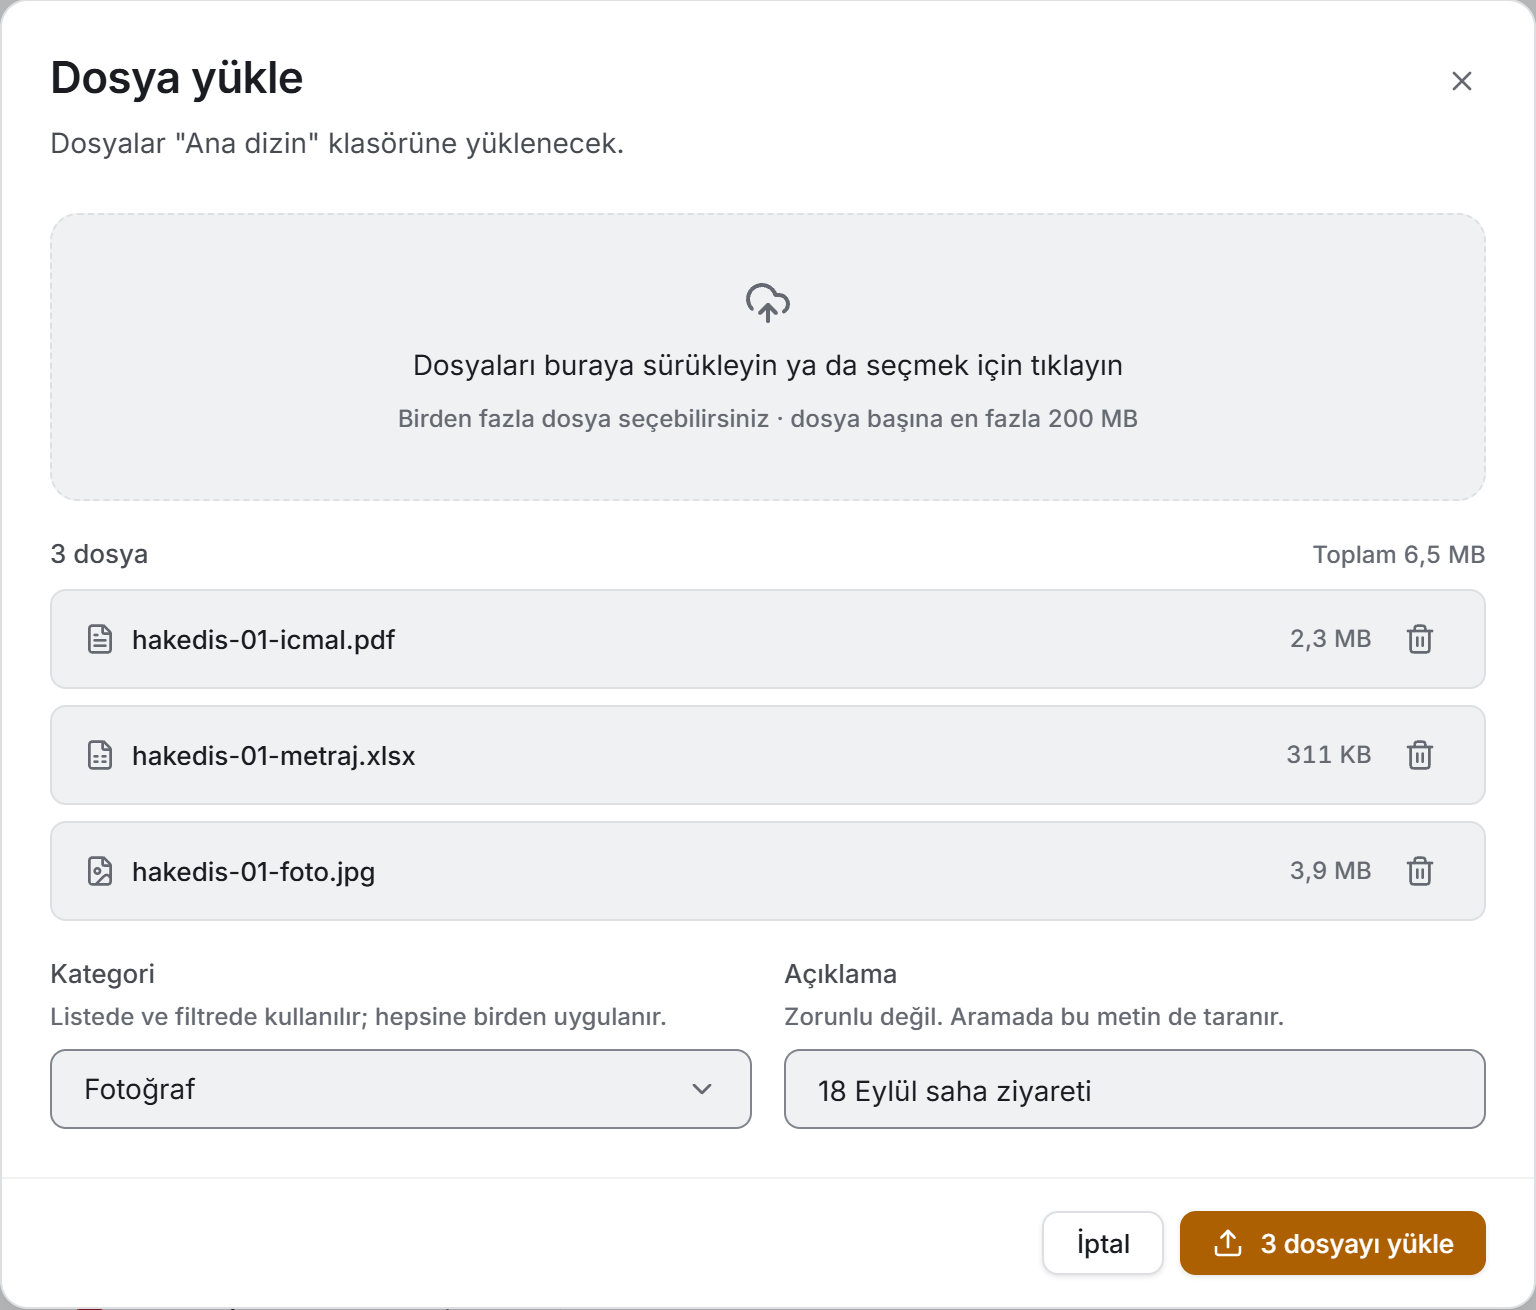Click the trash icon for hakedis-01-foto.jpg

tap(1420, 871)
